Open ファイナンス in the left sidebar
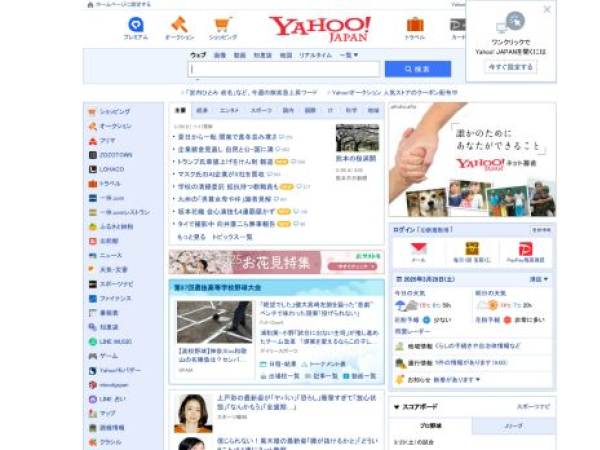600x450 pixels. click(115, 298)
